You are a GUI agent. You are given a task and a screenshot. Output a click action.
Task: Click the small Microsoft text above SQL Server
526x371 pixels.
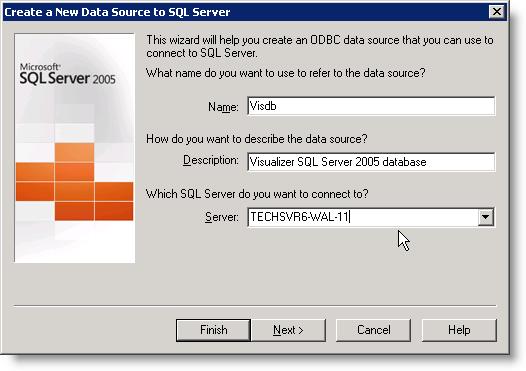[x=40, y=67]
